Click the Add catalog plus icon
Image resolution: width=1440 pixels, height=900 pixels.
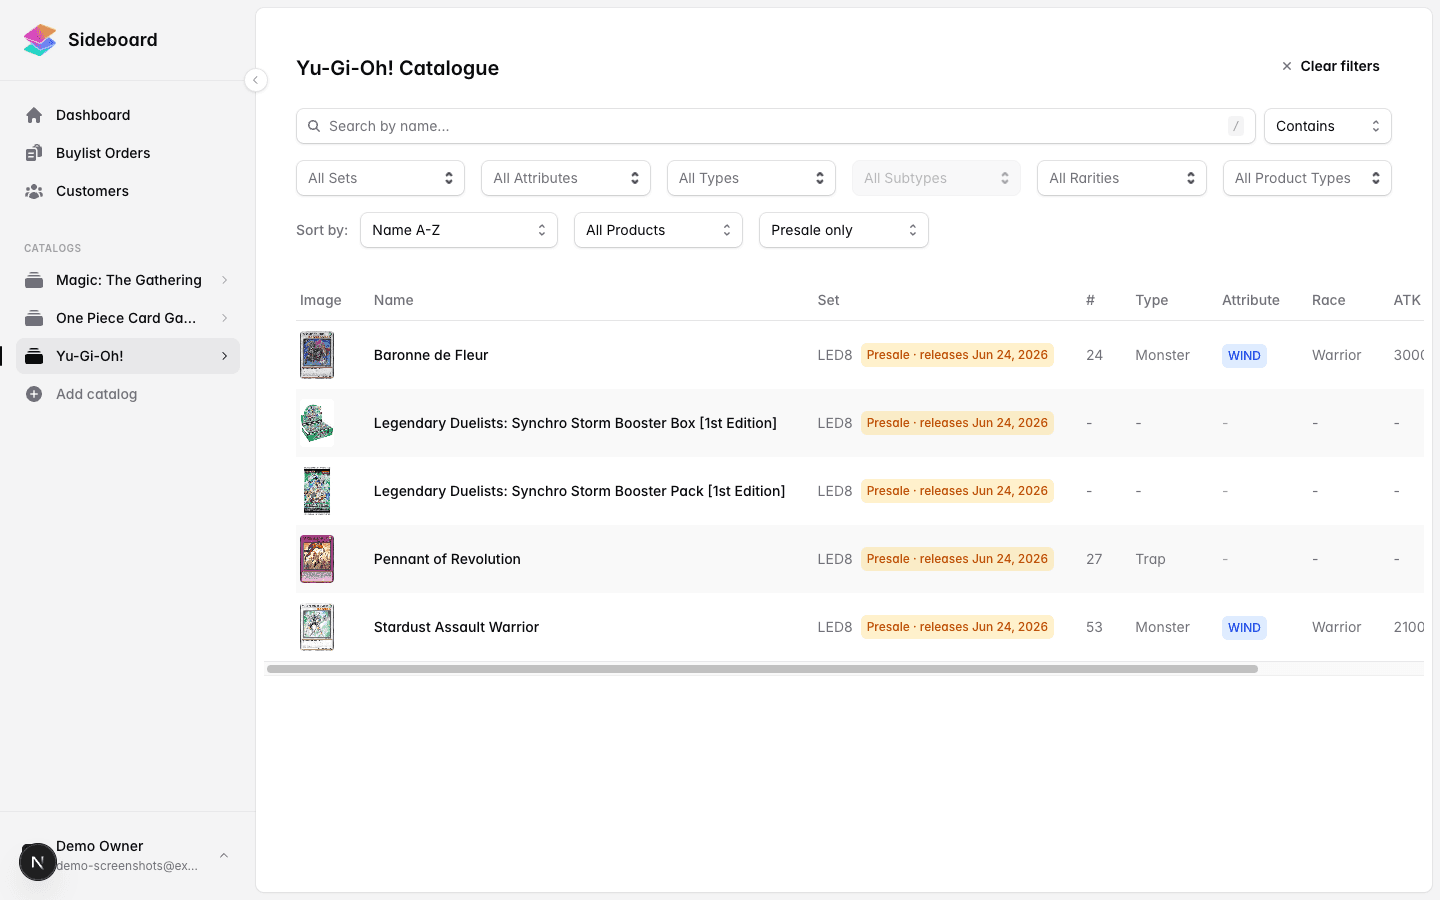pyautogui.click(x=34, y=394)
